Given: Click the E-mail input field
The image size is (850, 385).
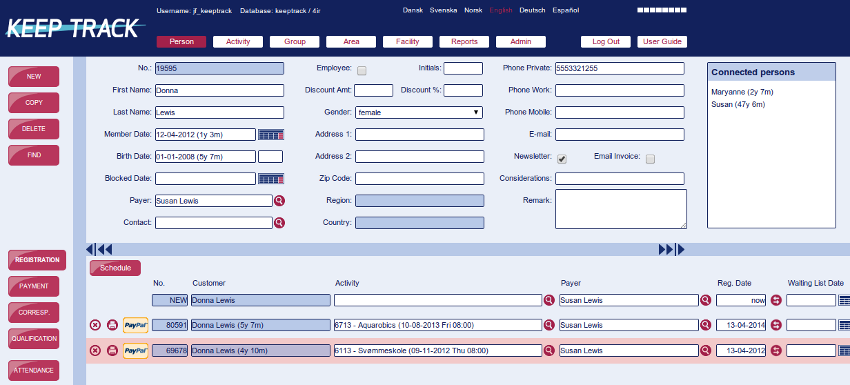Looking at the screenshot, I should (x=620, y=134).
